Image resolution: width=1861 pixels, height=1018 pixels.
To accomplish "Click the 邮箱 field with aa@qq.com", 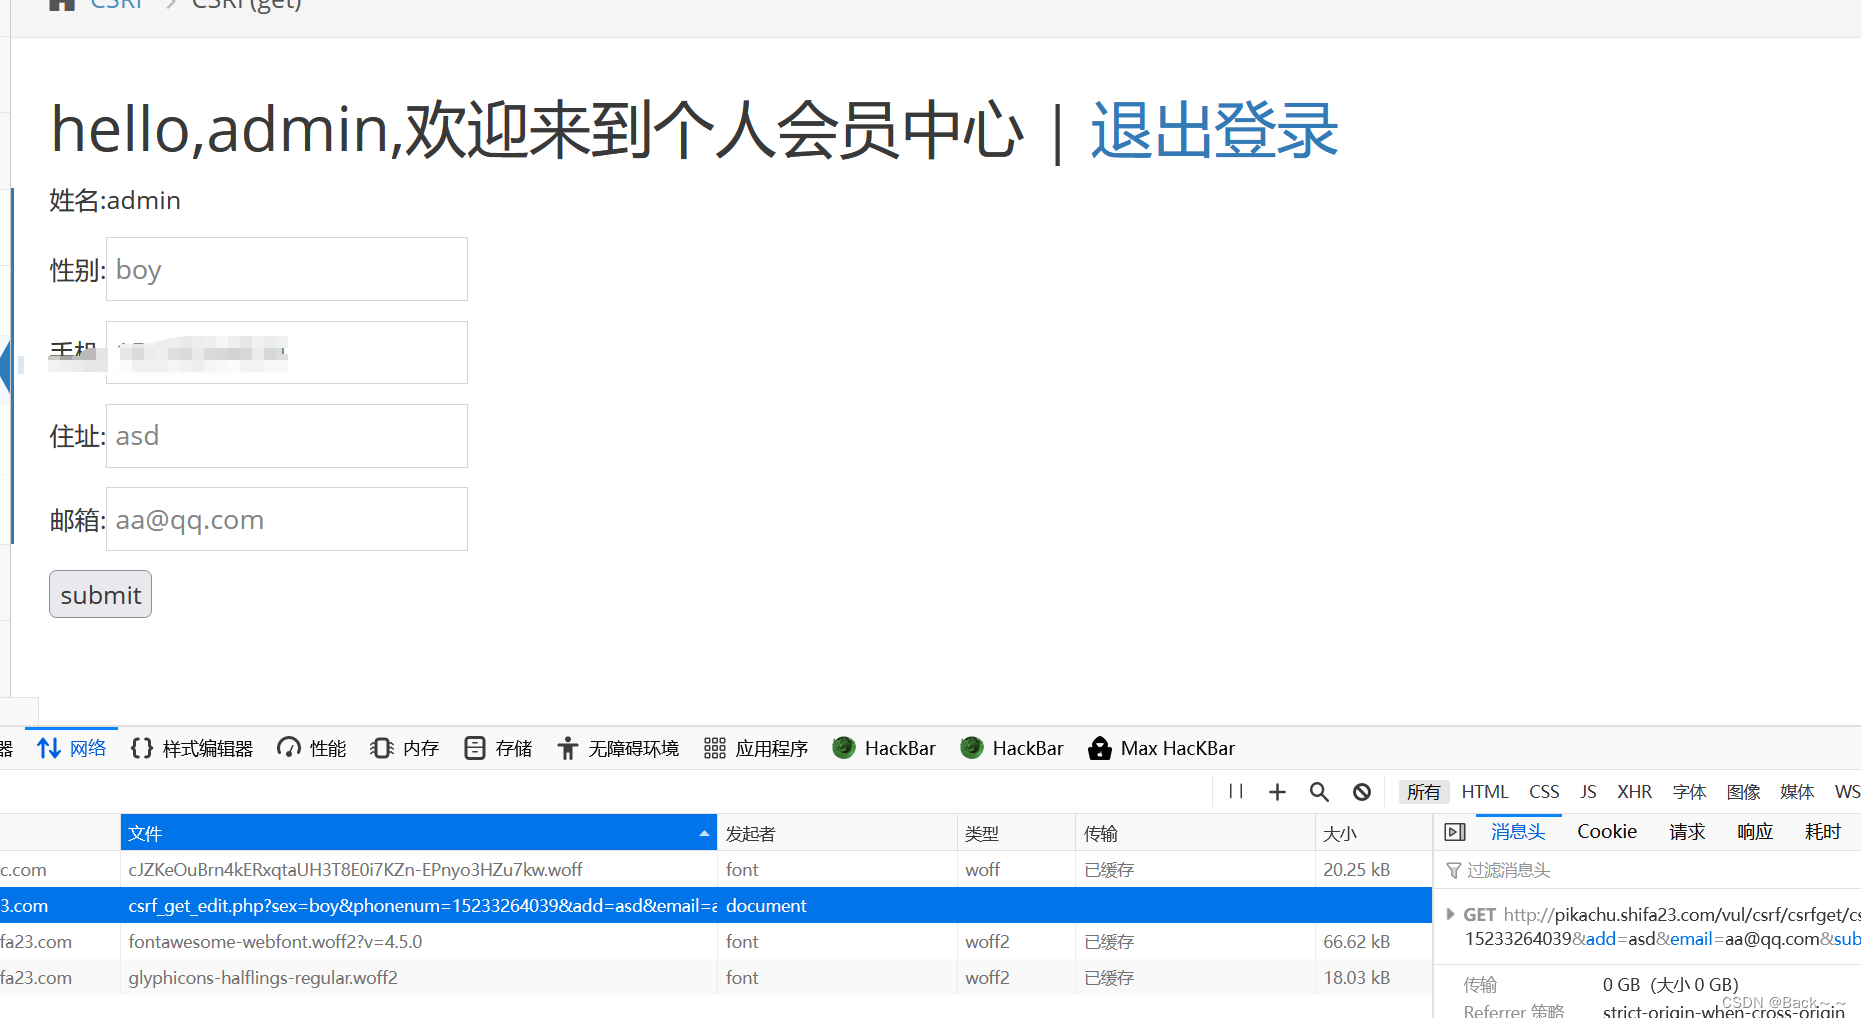I will tap(287, 519).
